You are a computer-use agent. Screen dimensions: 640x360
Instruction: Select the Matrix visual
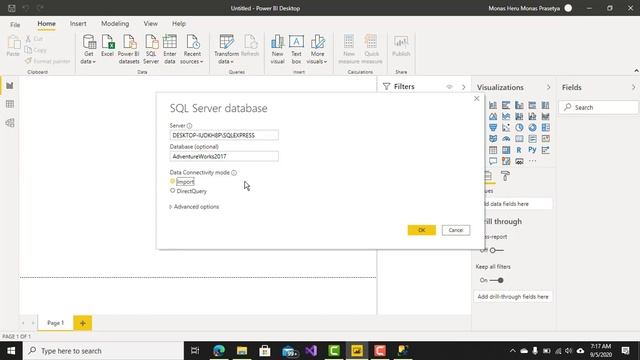pos(506,150)
